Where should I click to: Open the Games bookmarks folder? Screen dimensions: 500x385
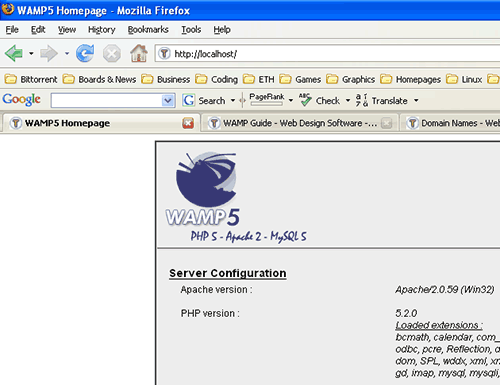[300, 79]
